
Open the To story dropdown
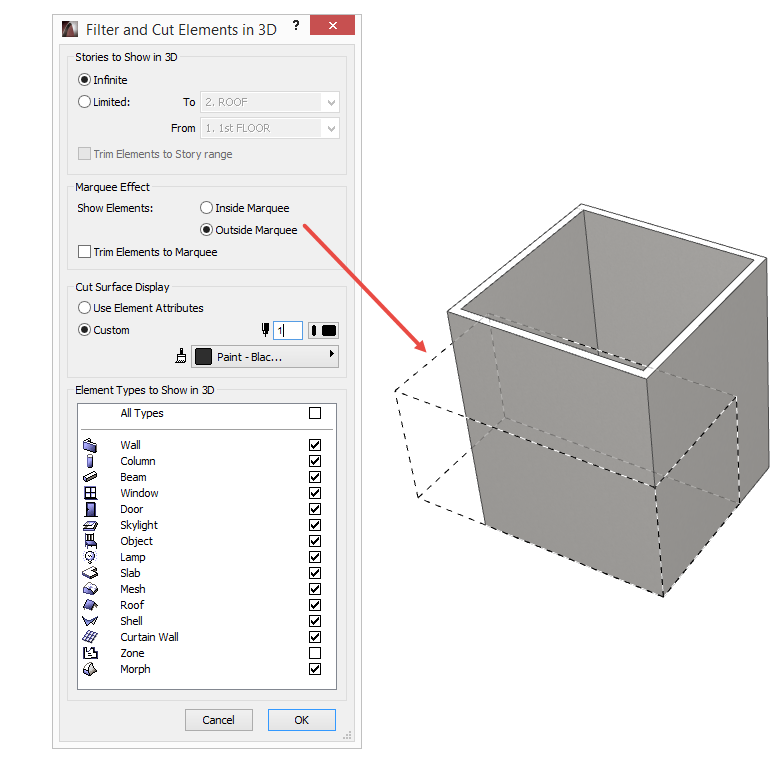click(x=270, y=102)
